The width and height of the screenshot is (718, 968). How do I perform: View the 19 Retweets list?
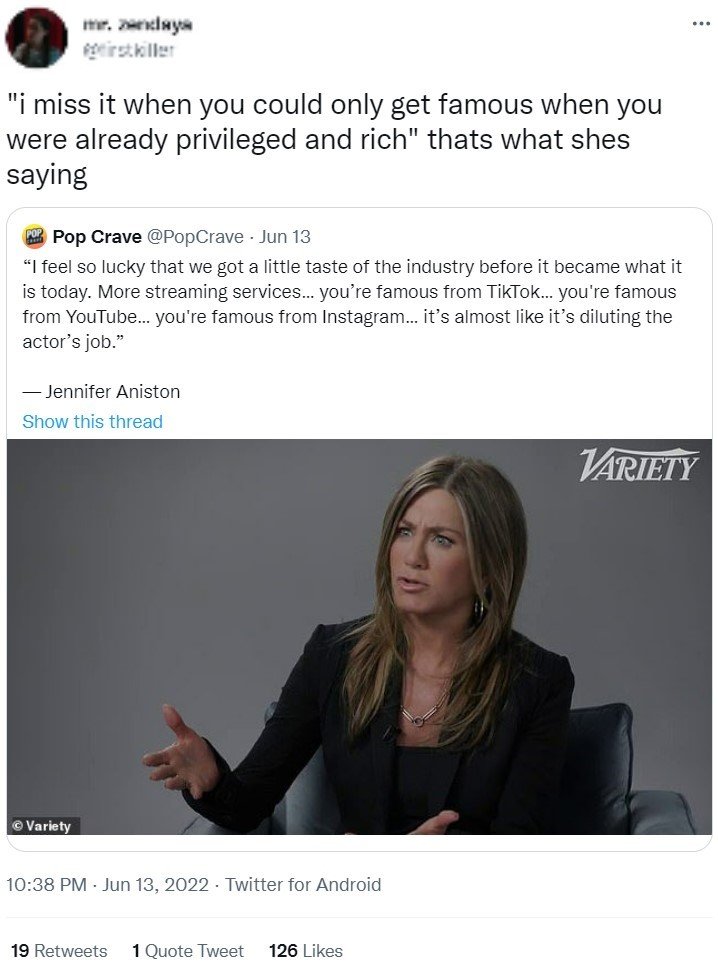[x=59, y=950]
